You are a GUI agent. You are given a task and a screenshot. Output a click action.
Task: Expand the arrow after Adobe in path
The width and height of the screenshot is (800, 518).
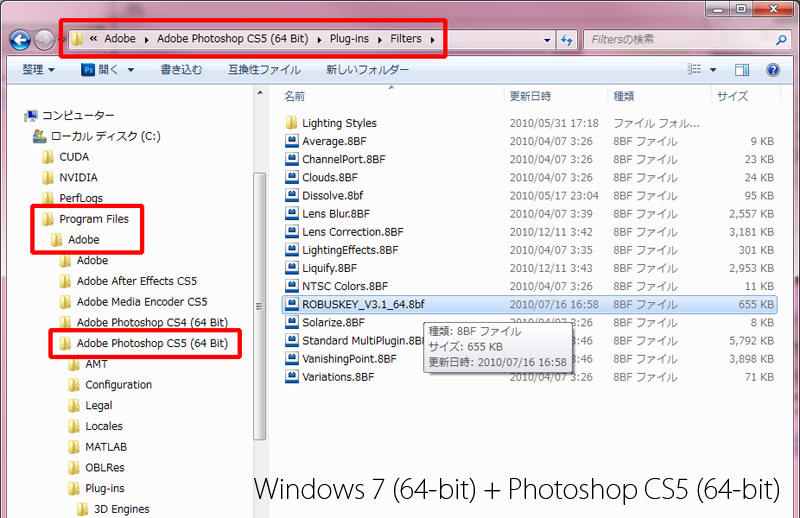(x=146, y=40)
